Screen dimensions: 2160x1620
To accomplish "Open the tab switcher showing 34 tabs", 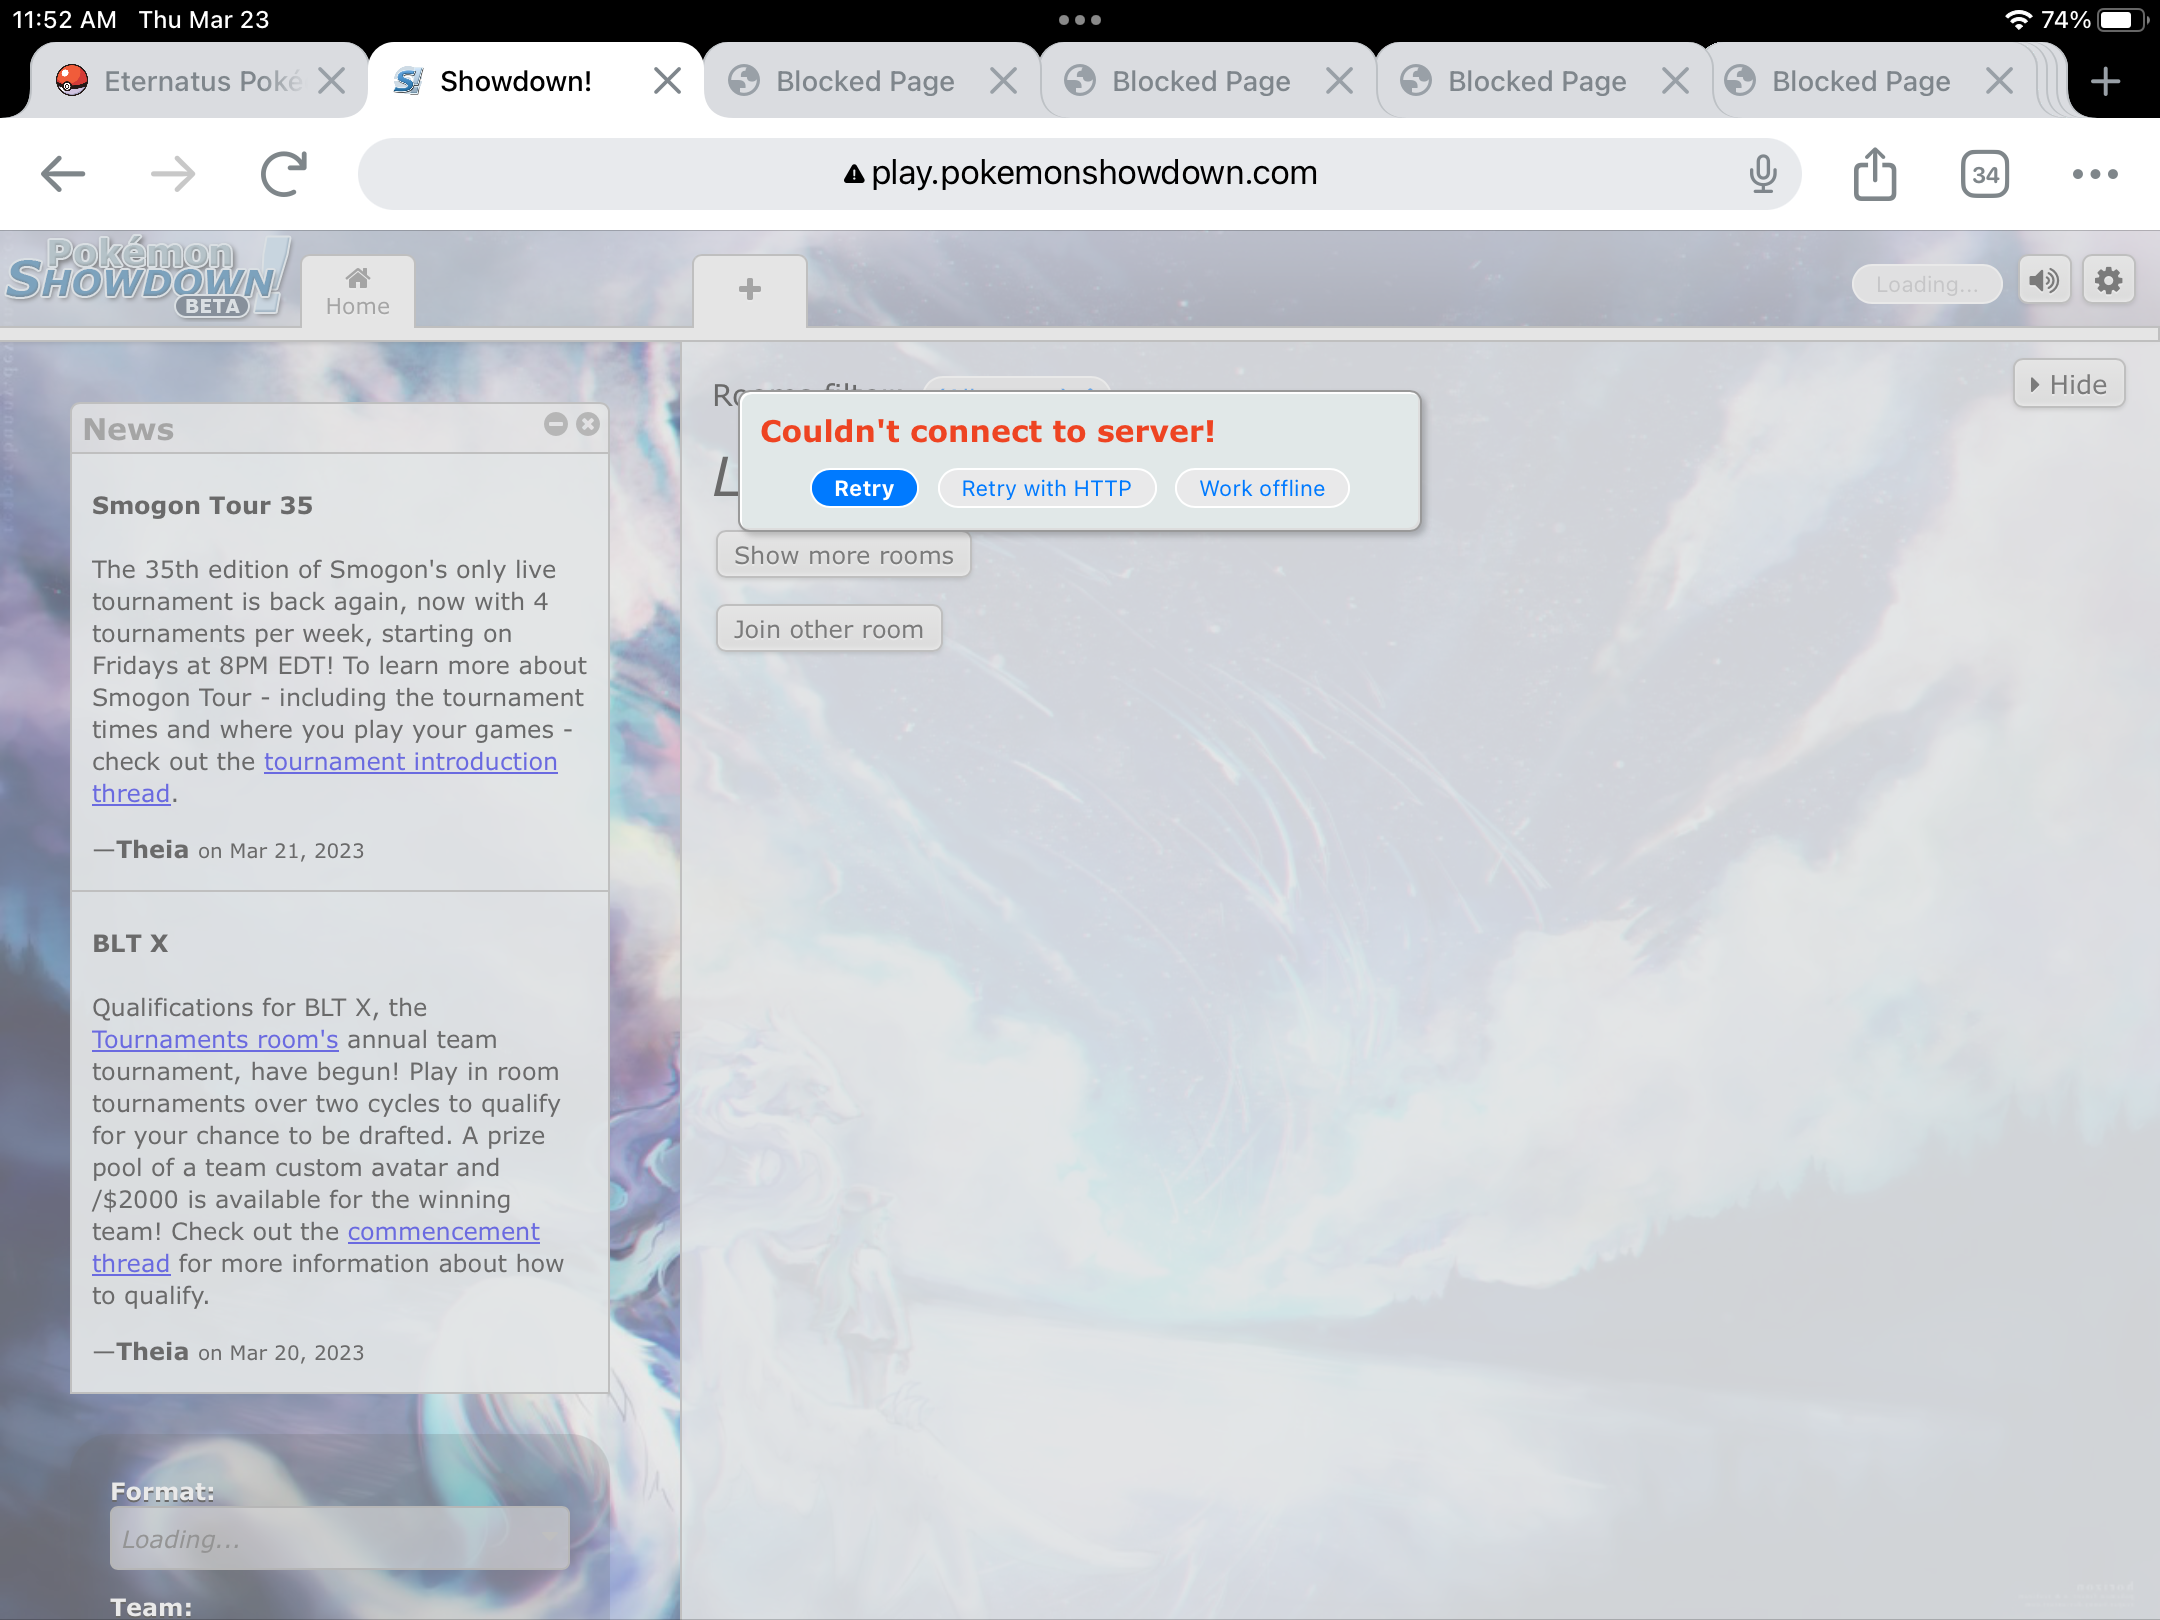I will point(1985,174).
